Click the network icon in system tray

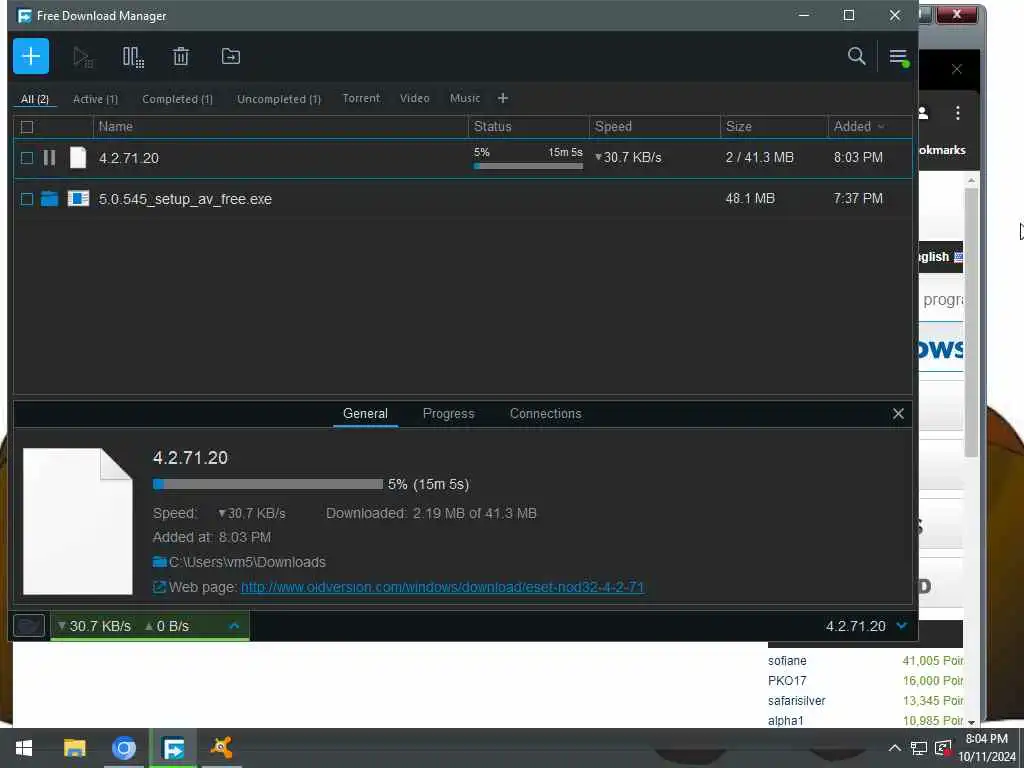point(919,748)
